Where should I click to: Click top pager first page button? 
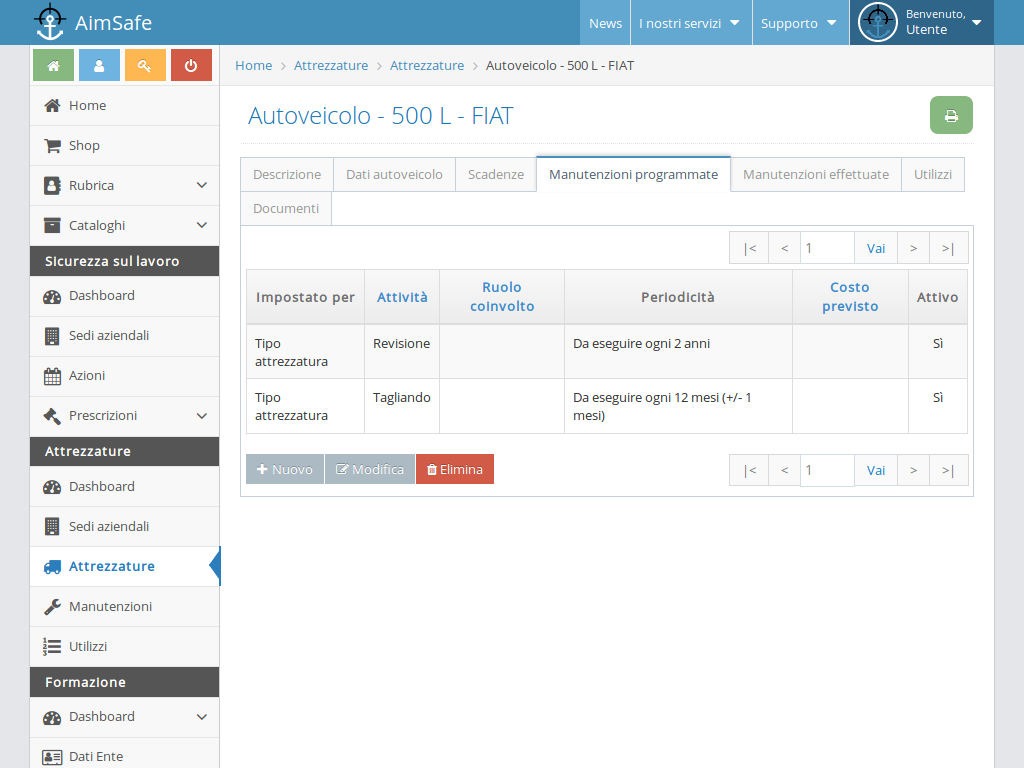click(x=750, y=248)
